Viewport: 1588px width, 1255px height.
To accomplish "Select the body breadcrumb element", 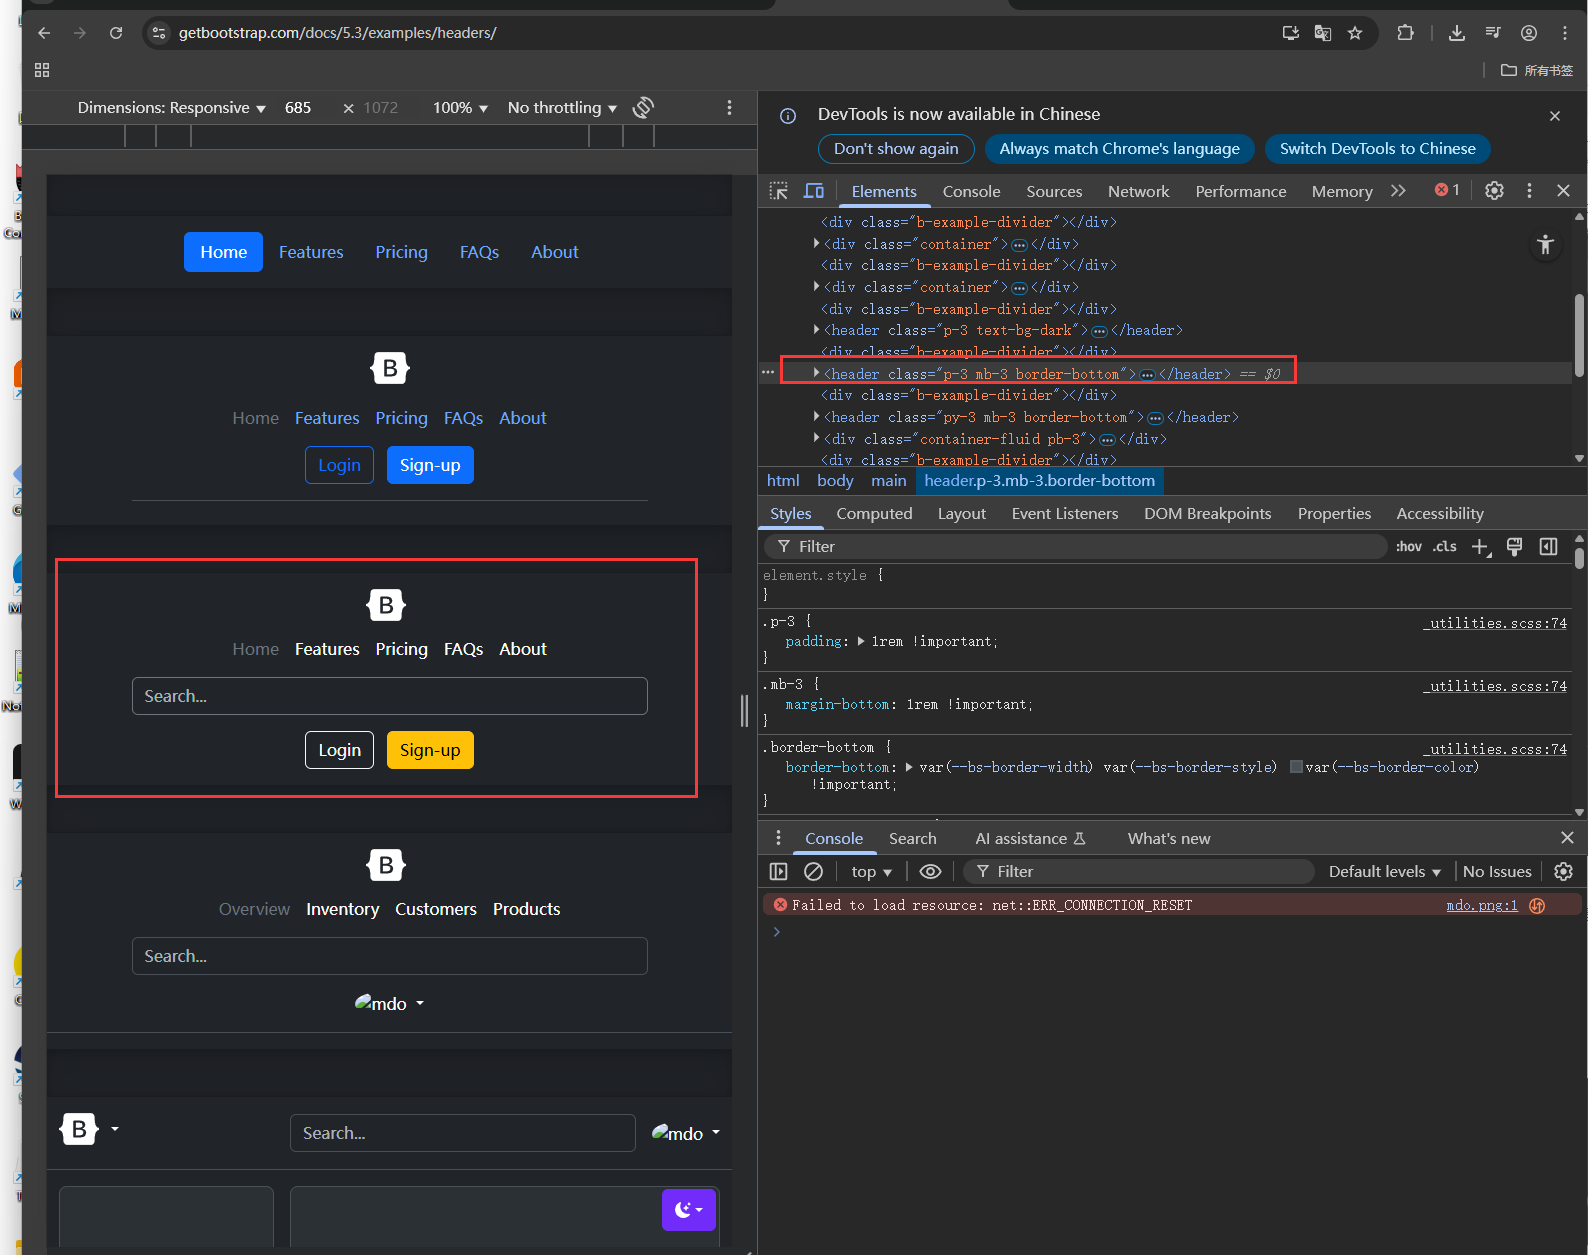I will [x=835, y=481].
